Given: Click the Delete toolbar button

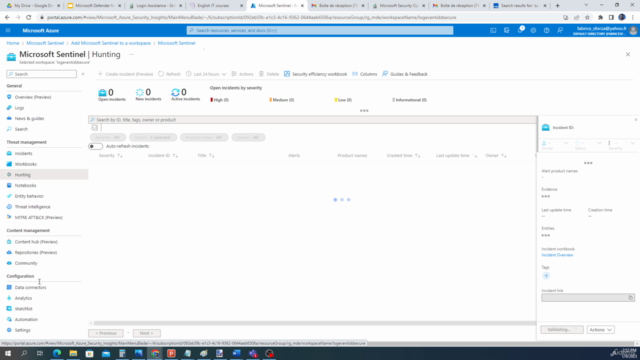Looking at the screenshot, I should click(269, 74).
